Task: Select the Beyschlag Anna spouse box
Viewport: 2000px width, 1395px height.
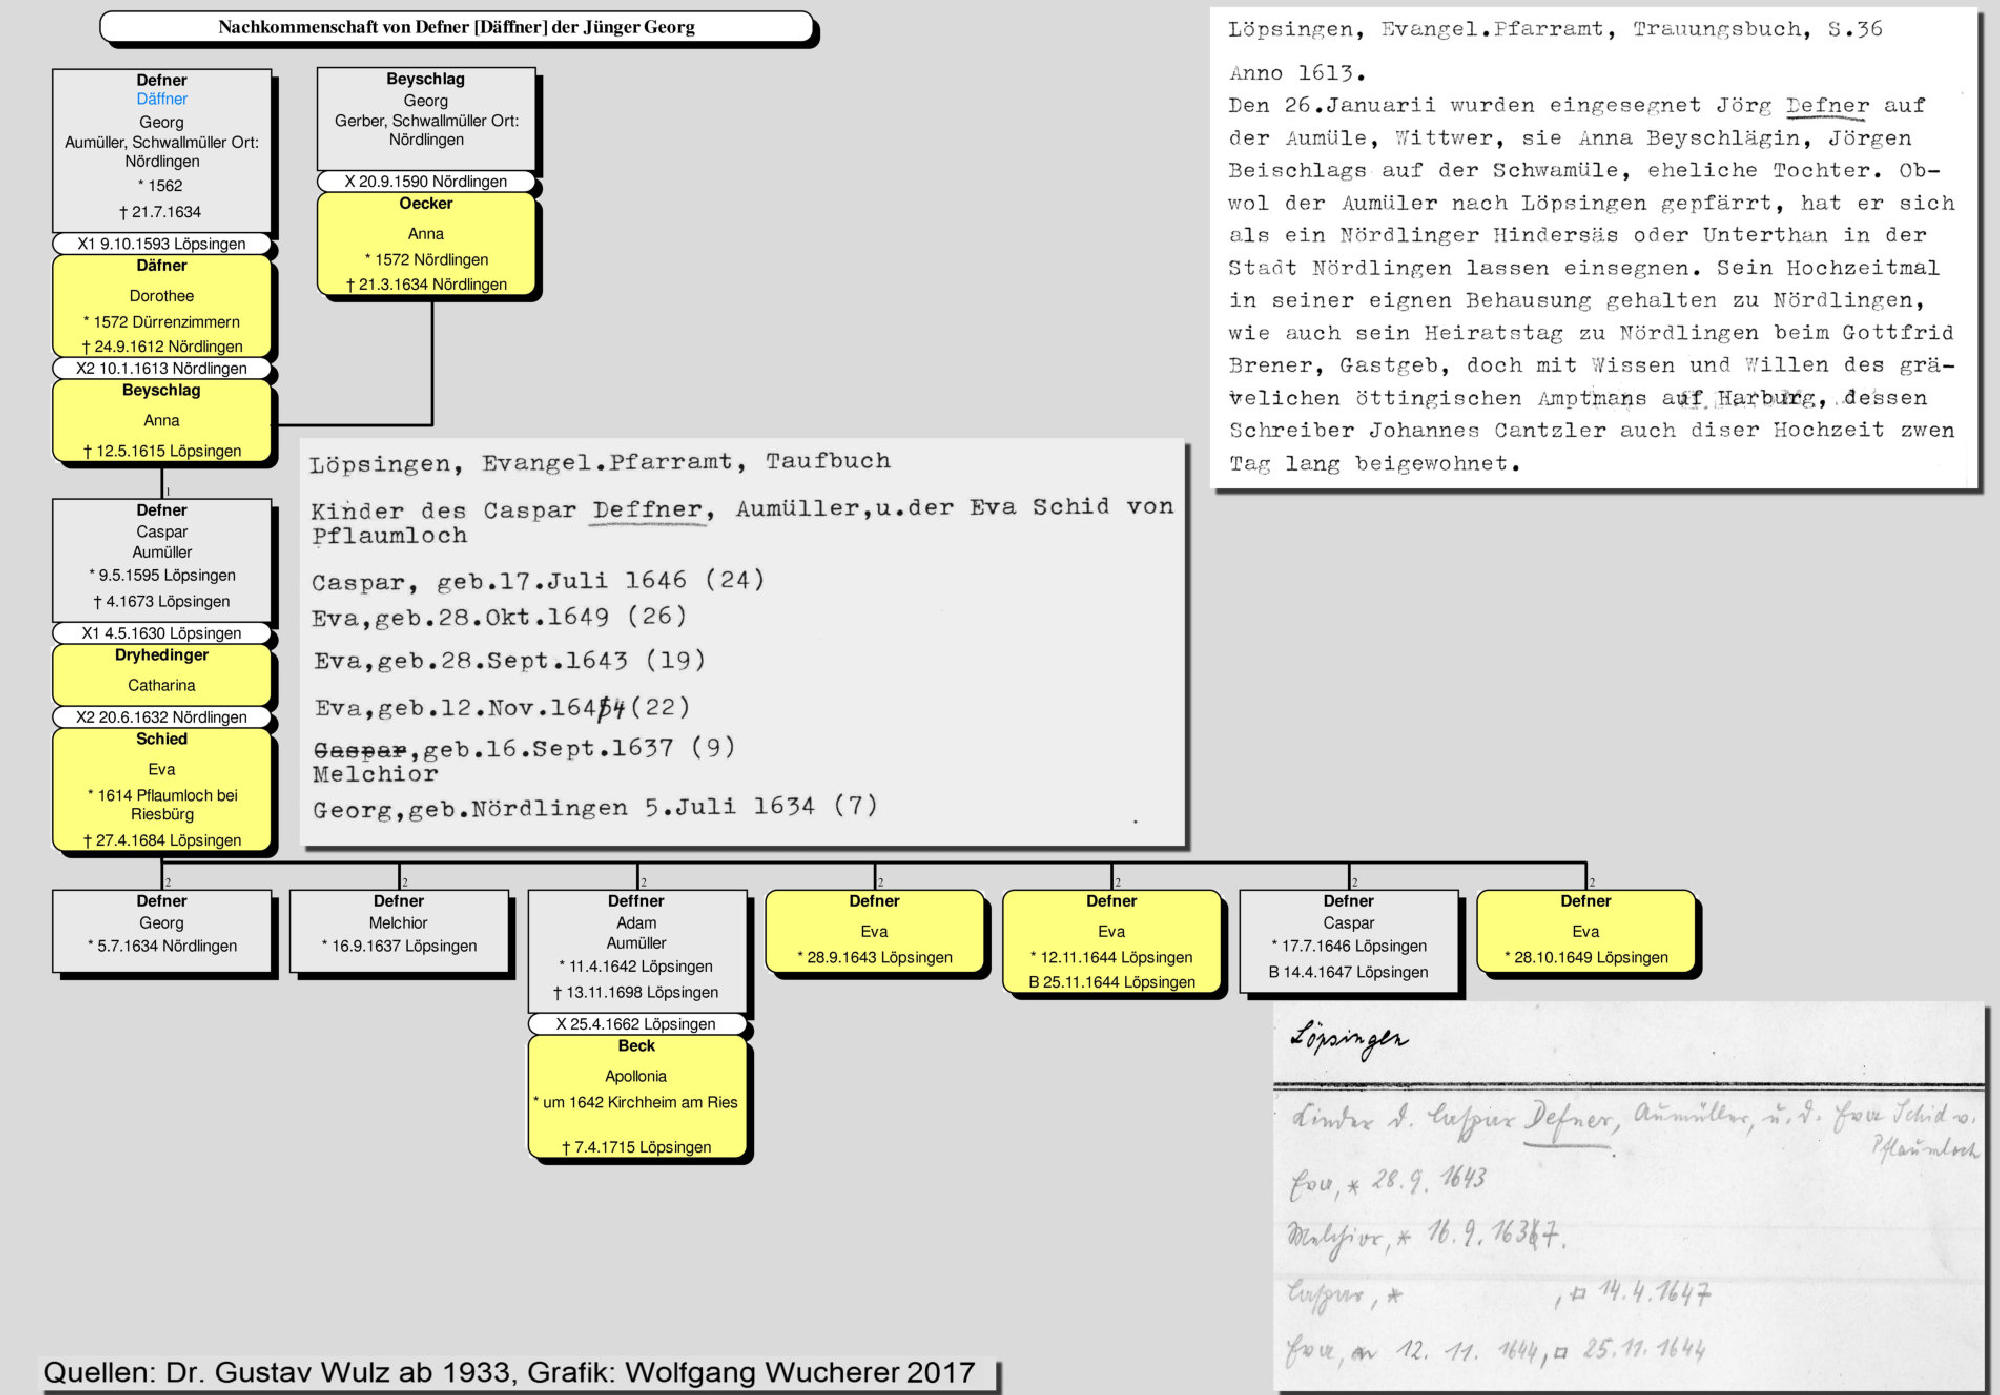Action: (162, 420)
